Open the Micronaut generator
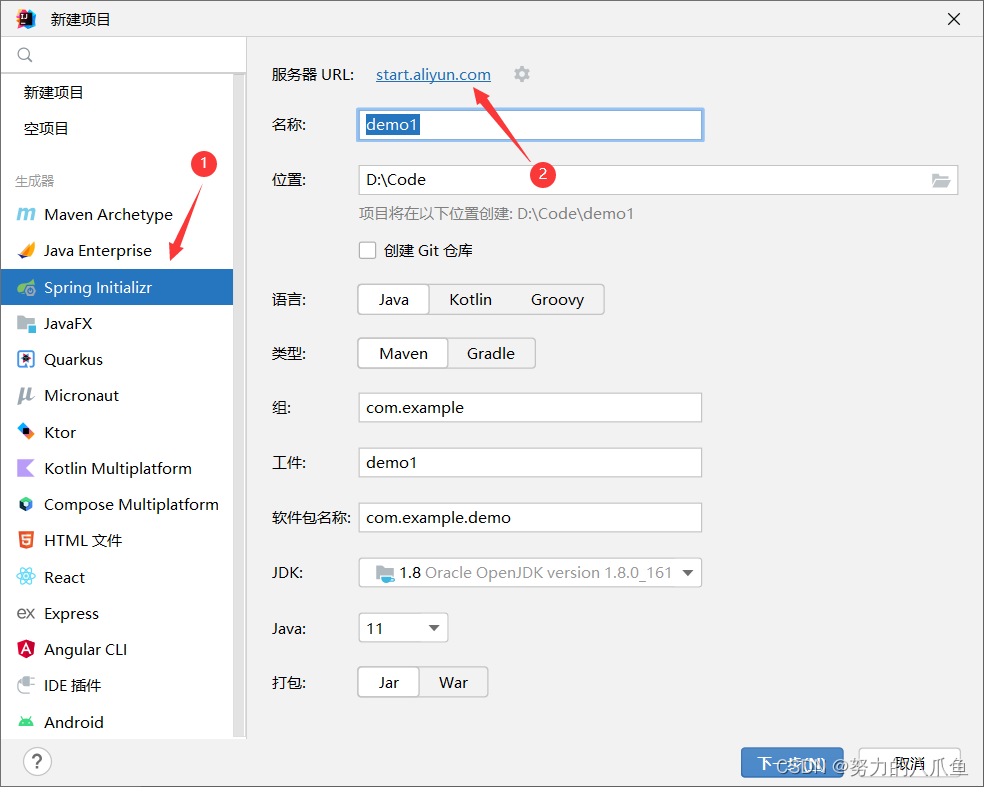This screenshot has height=787, width=984. click(80, 395)
